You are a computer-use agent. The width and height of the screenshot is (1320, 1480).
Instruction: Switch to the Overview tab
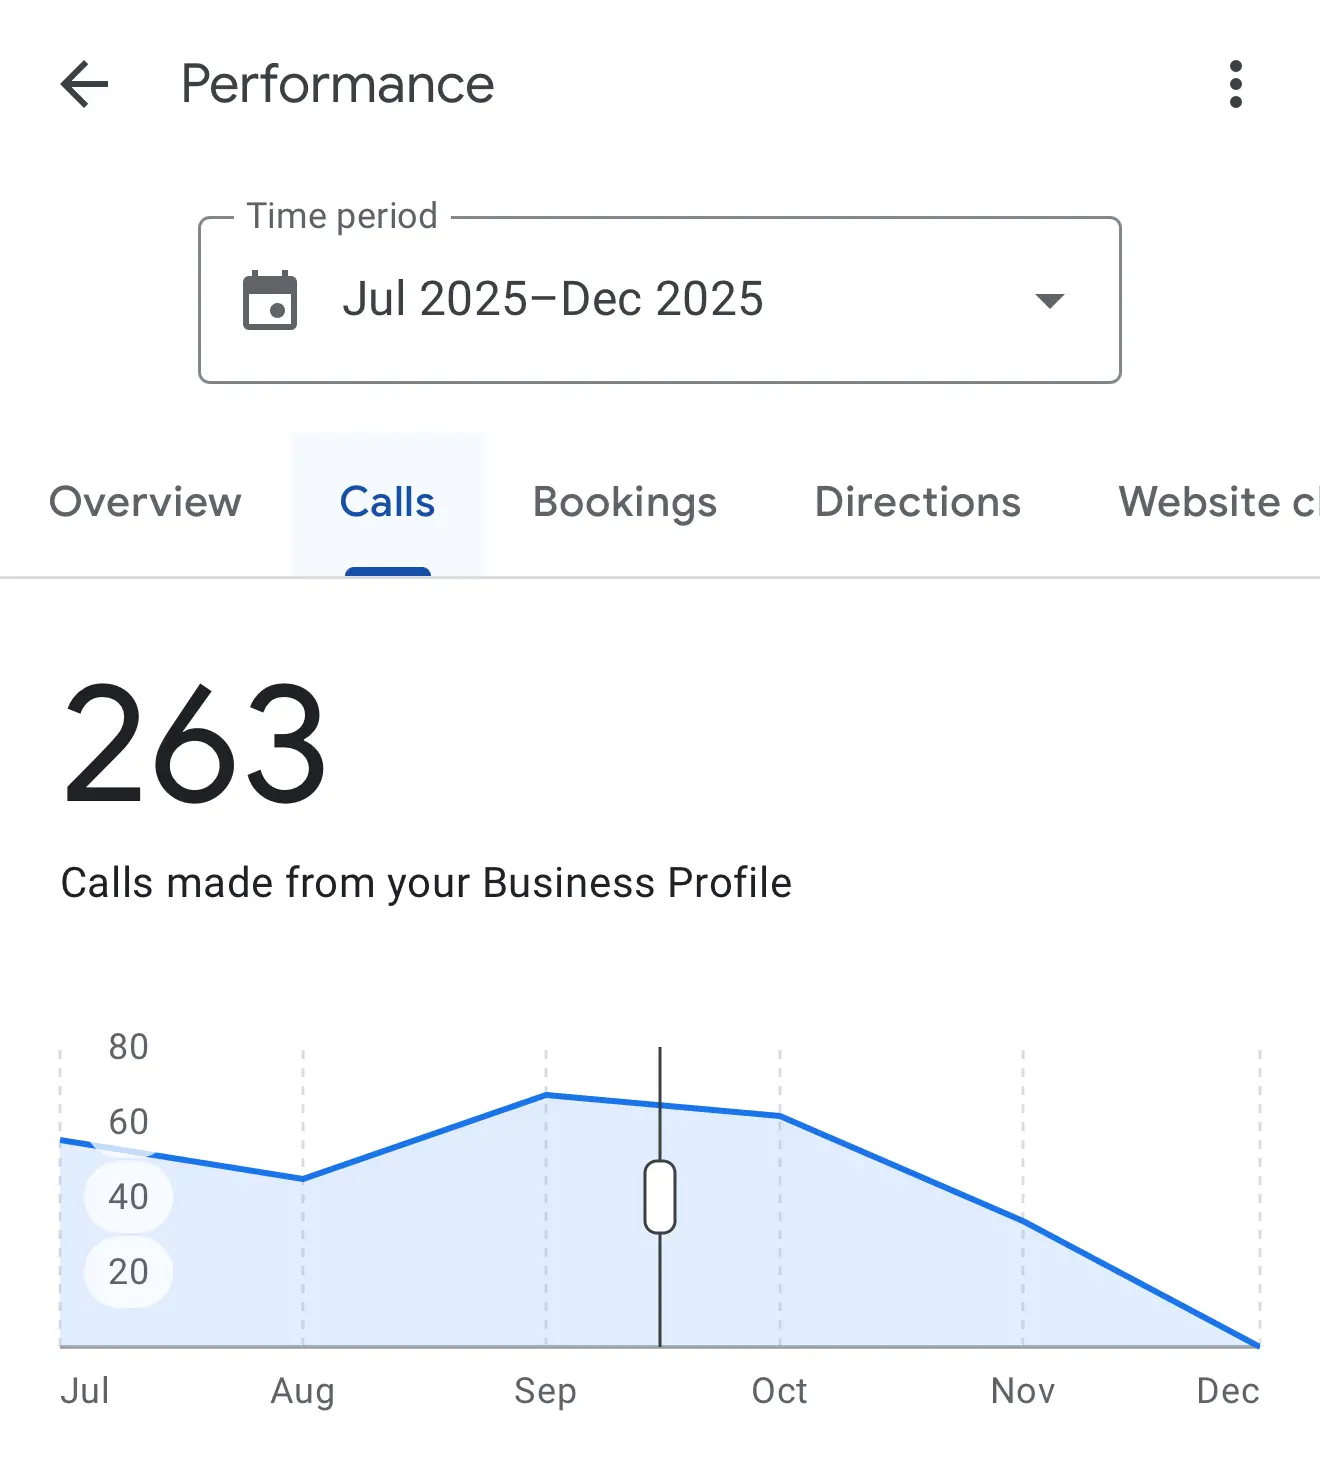[x=144, y=502]
